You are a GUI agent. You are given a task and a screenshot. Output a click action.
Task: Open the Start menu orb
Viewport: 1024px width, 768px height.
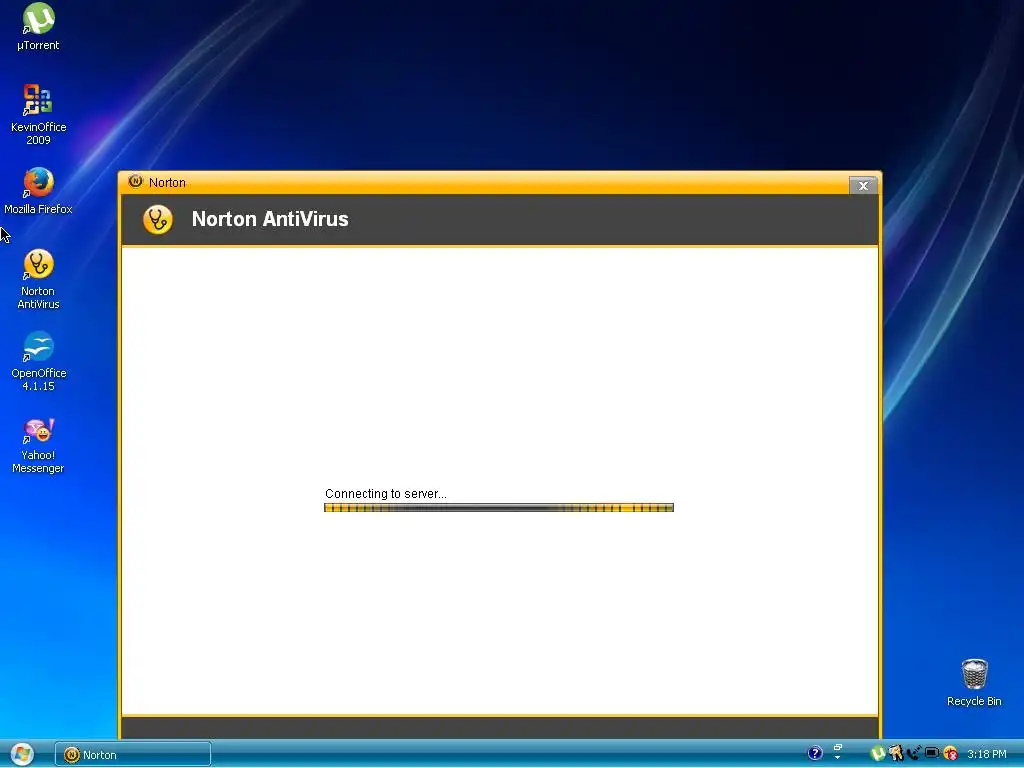pyautogui.click(x=22, y=754)
